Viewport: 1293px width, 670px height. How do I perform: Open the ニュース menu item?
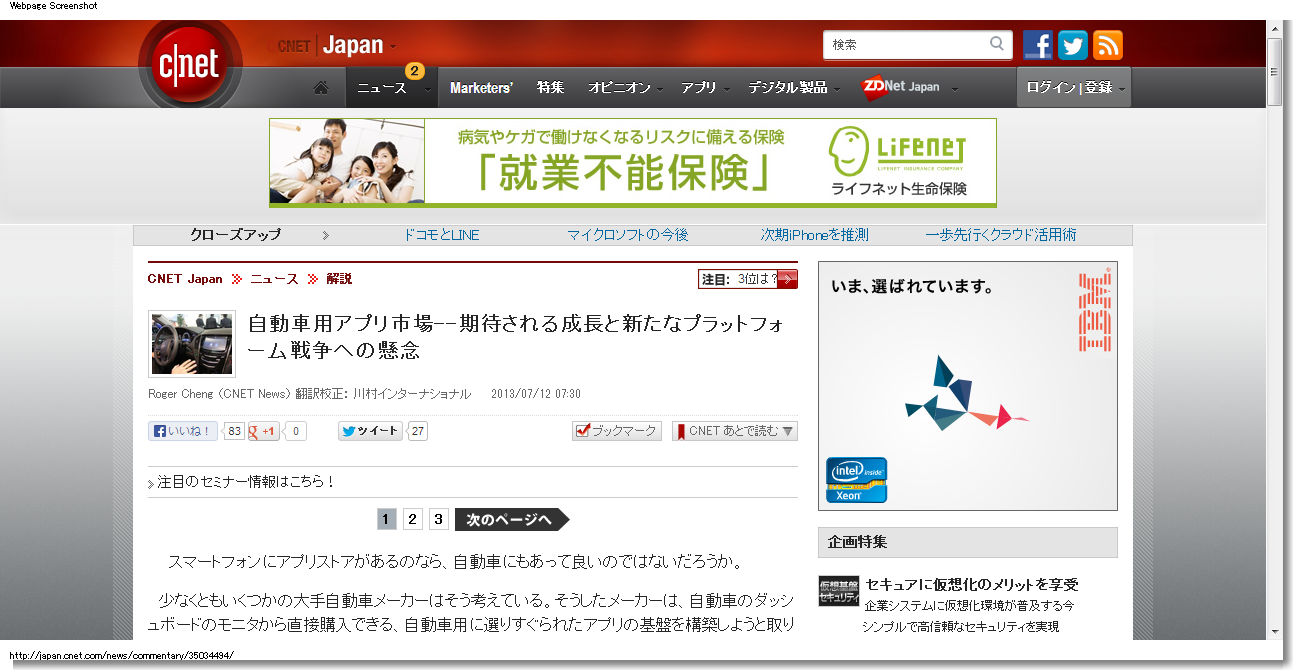point(382,88)
